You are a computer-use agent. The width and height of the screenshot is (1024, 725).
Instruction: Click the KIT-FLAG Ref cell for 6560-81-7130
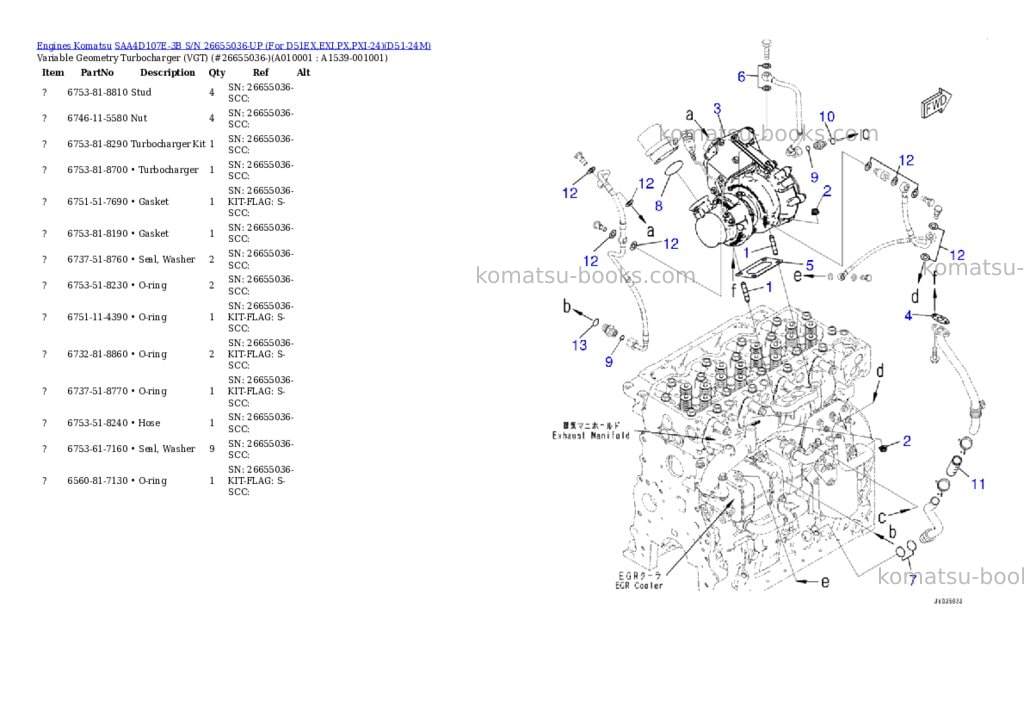261,481
